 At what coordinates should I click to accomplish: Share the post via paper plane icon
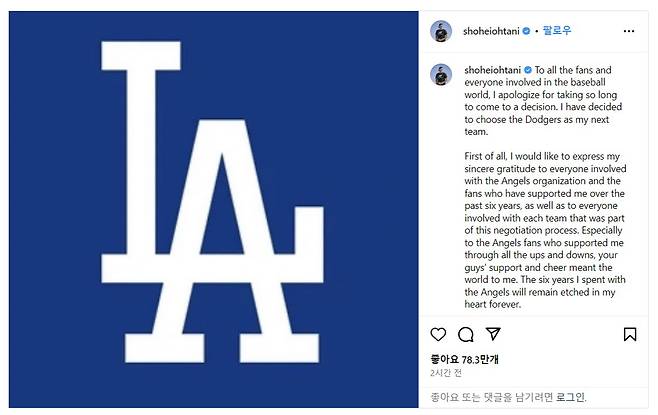[x=492, y=334]
